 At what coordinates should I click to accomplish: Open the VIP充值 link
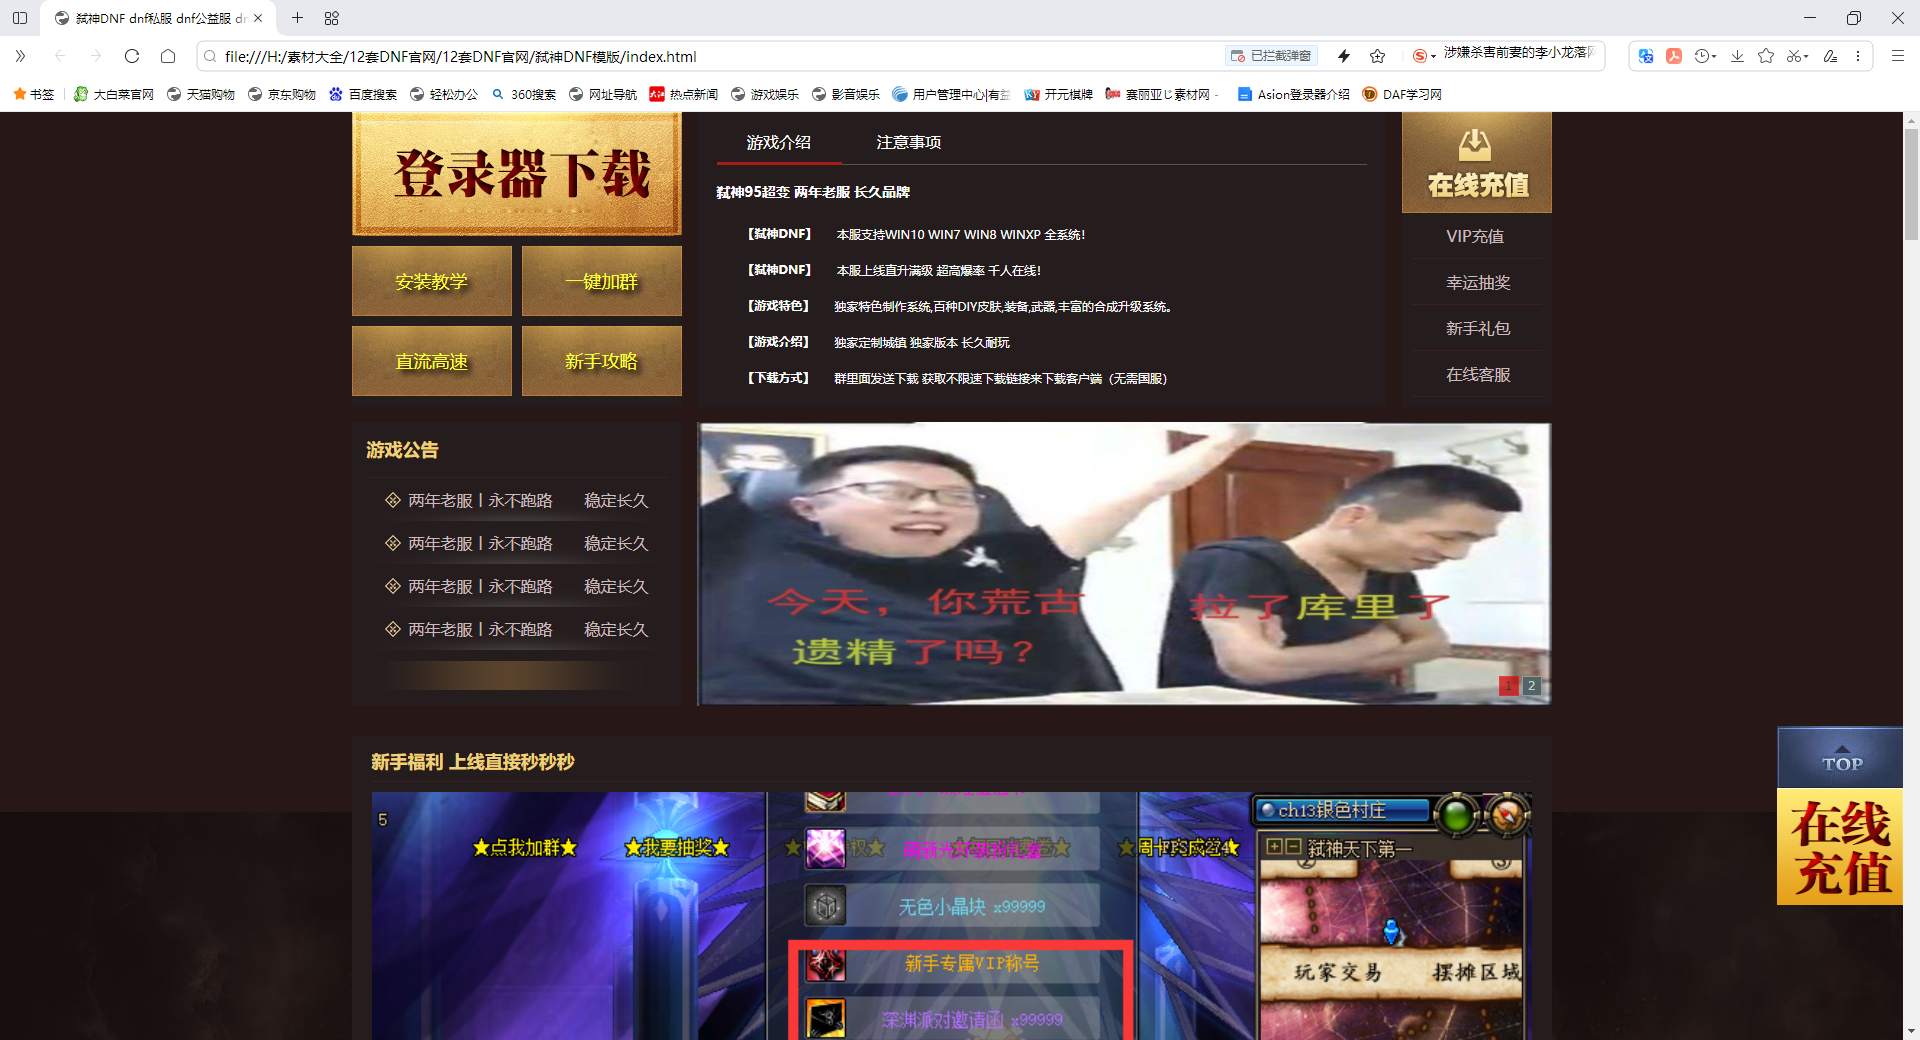[x=1475, y=236]
